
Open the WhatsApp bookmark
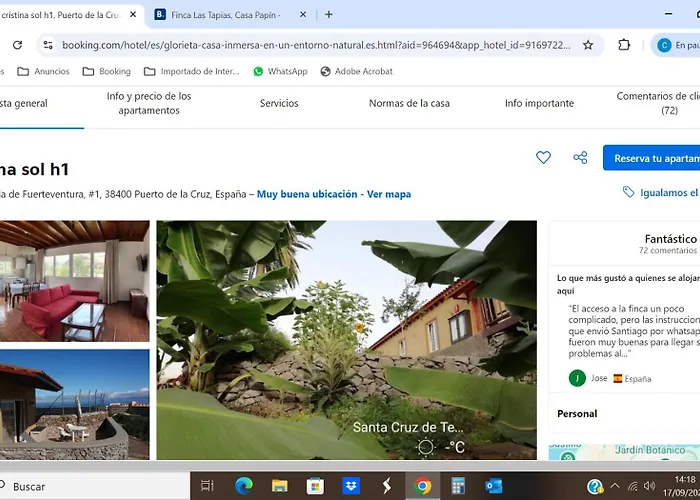click(280, 72)
